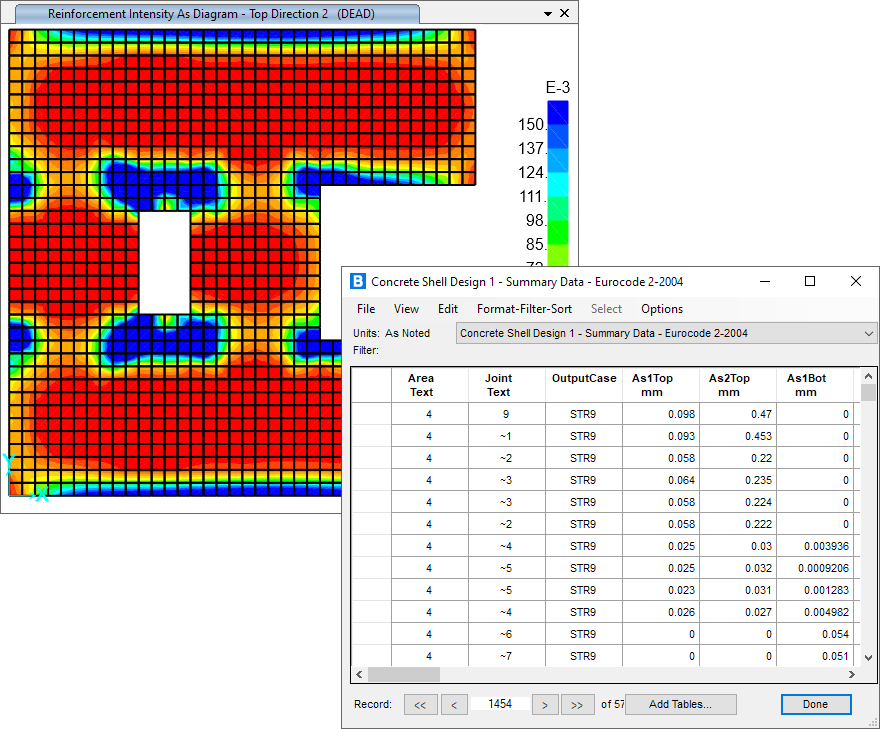Click the Add Tables button
This screenshot has height=729, width=880.
680,704
